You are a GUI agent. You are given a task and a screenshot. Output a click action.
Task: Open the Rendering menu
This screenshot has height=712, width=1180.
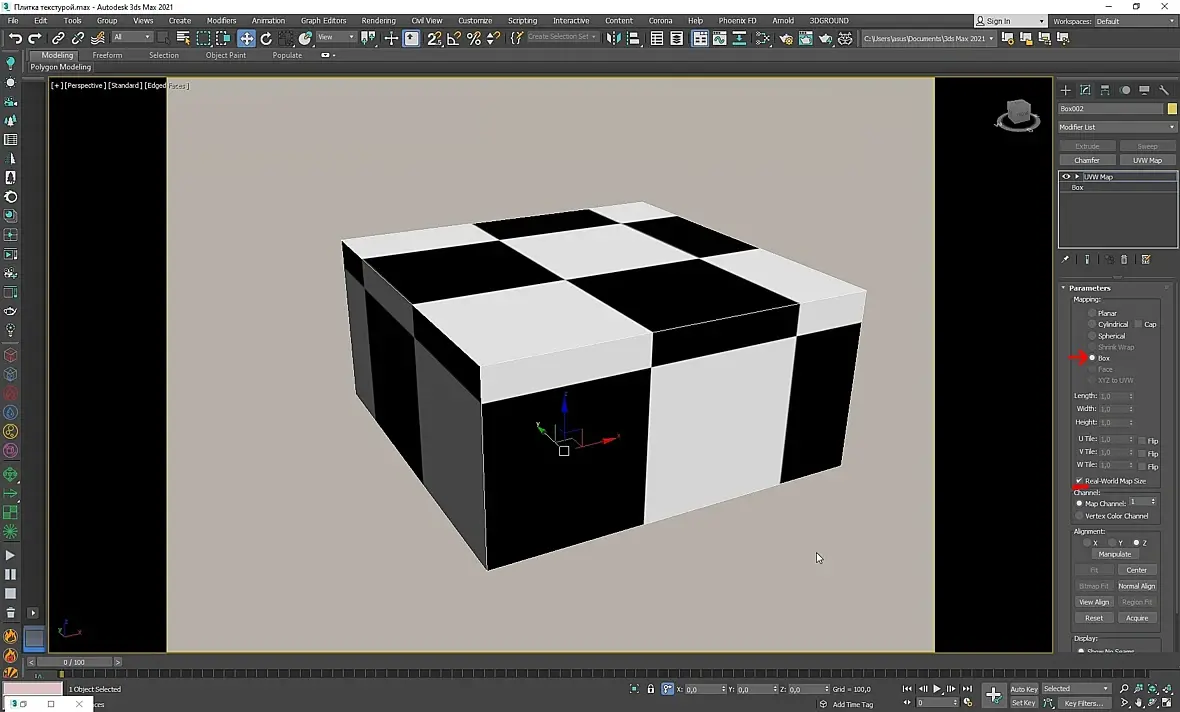pyautogui.click(x=378, y=20)
